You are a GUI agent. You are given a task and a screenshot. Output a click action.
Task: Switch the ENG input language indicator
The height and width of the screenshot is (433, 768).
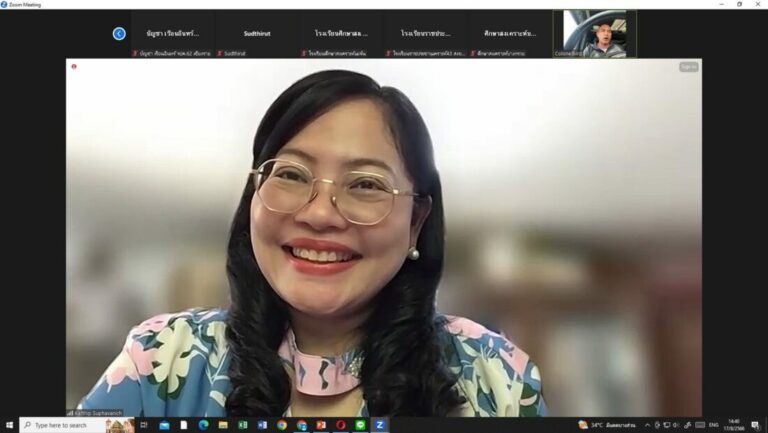(x=714, y=425)
